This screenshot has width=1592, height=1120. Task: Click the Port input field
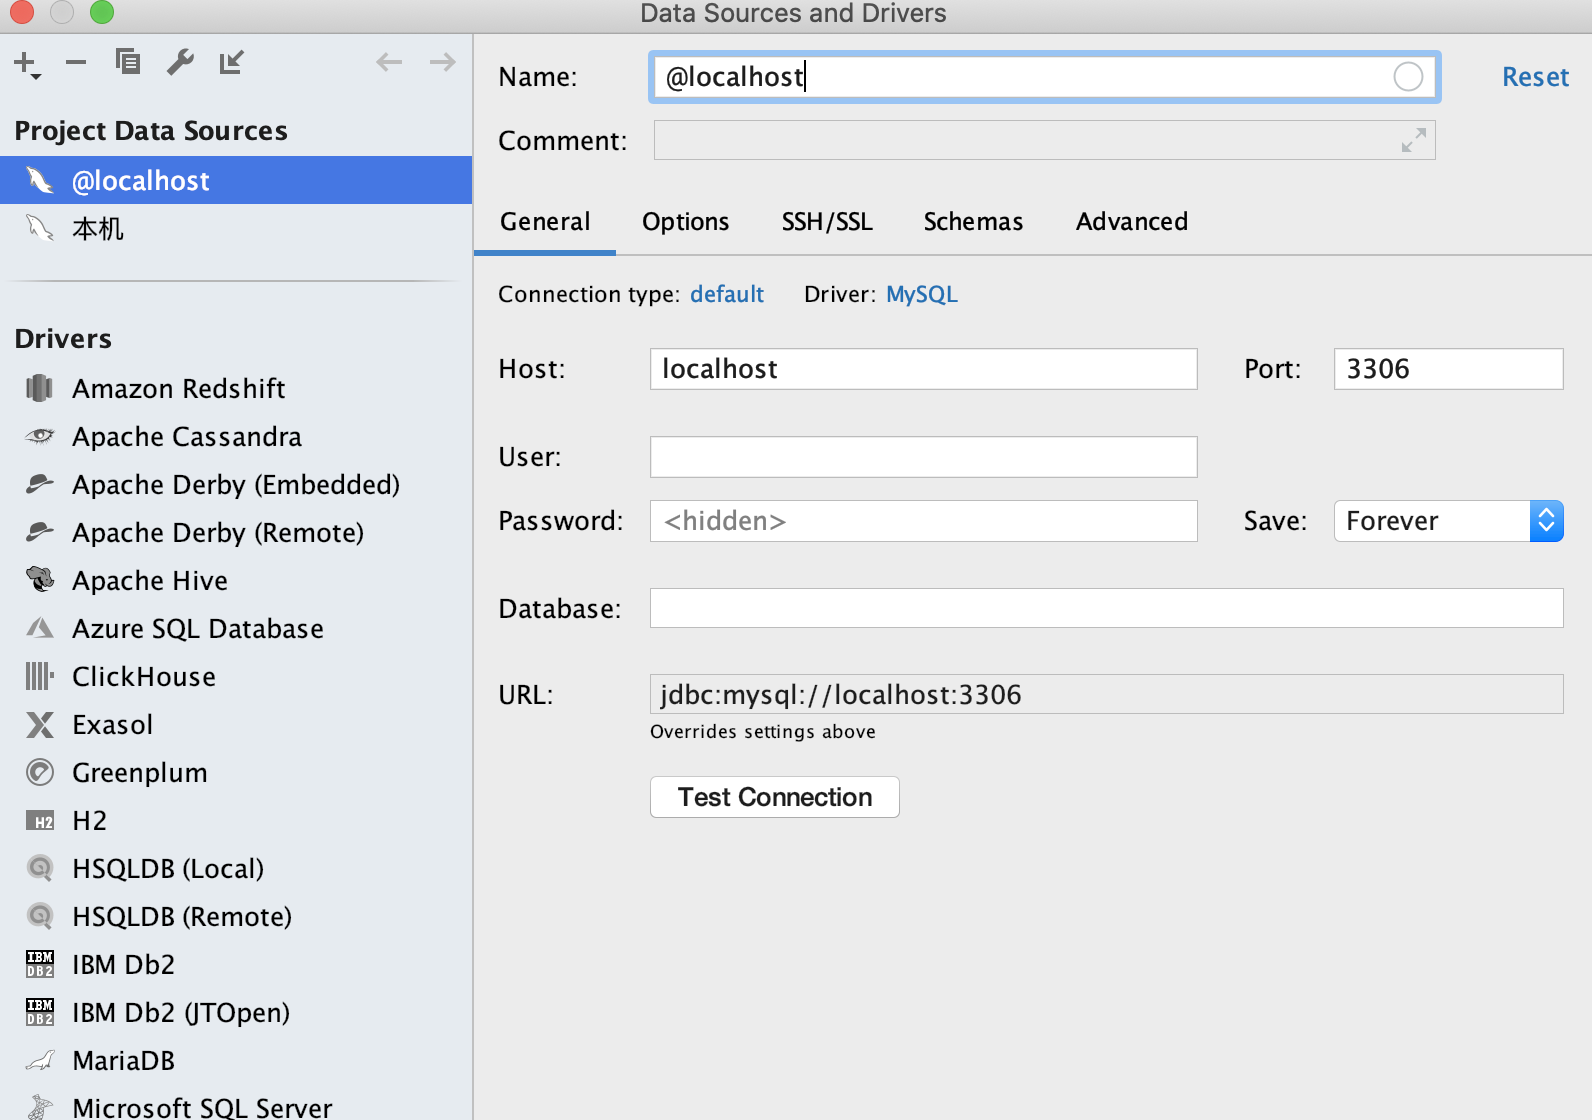(1449, 369)
